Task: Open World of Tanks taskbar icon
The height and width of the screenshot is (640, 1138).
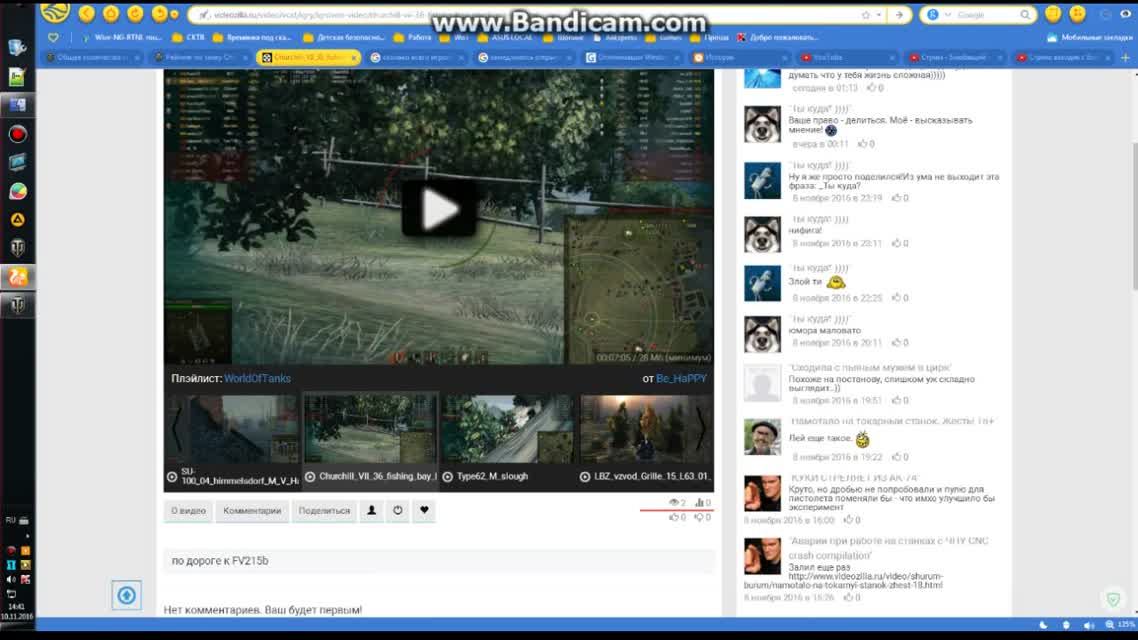Action: click(17, 248)
